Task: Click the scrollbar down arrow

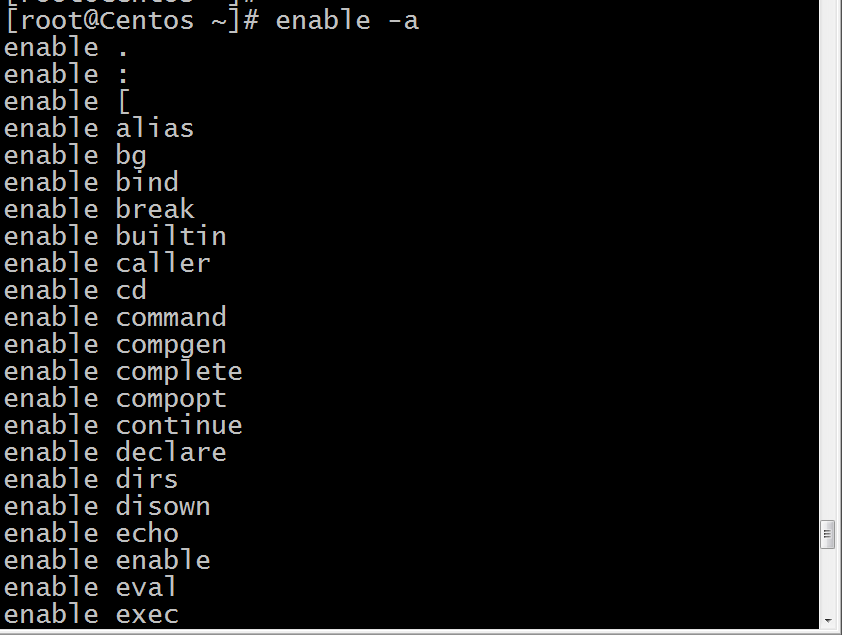Action: (827, 621)
